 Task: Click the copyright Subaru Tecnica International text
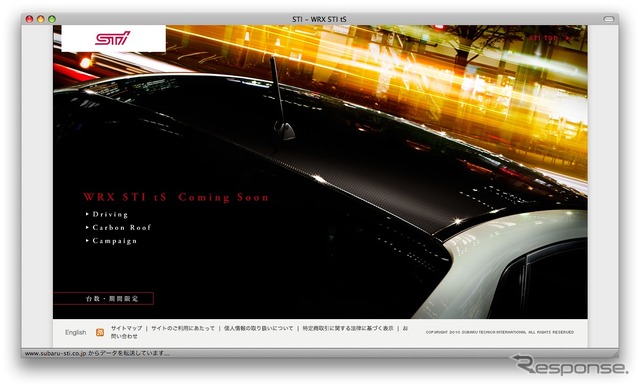[x=500, y=332]
